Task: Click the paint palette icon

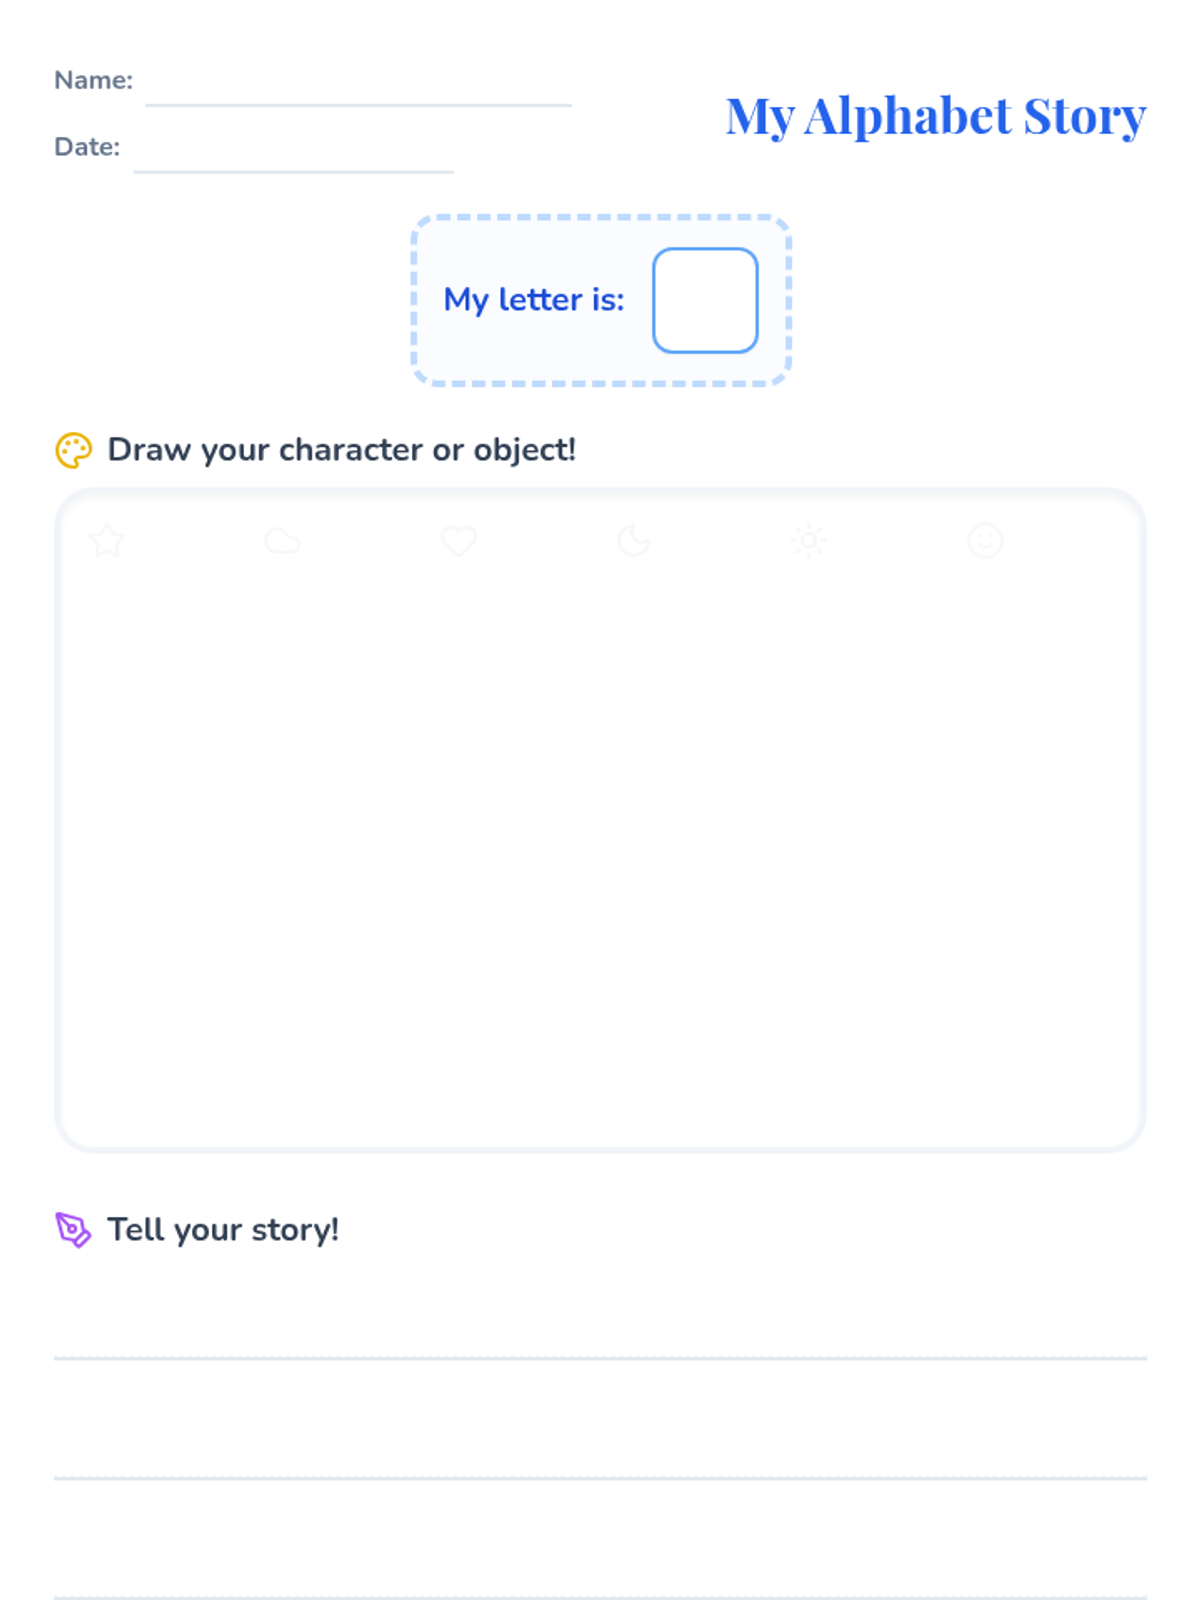Action: tap(73, 450)
